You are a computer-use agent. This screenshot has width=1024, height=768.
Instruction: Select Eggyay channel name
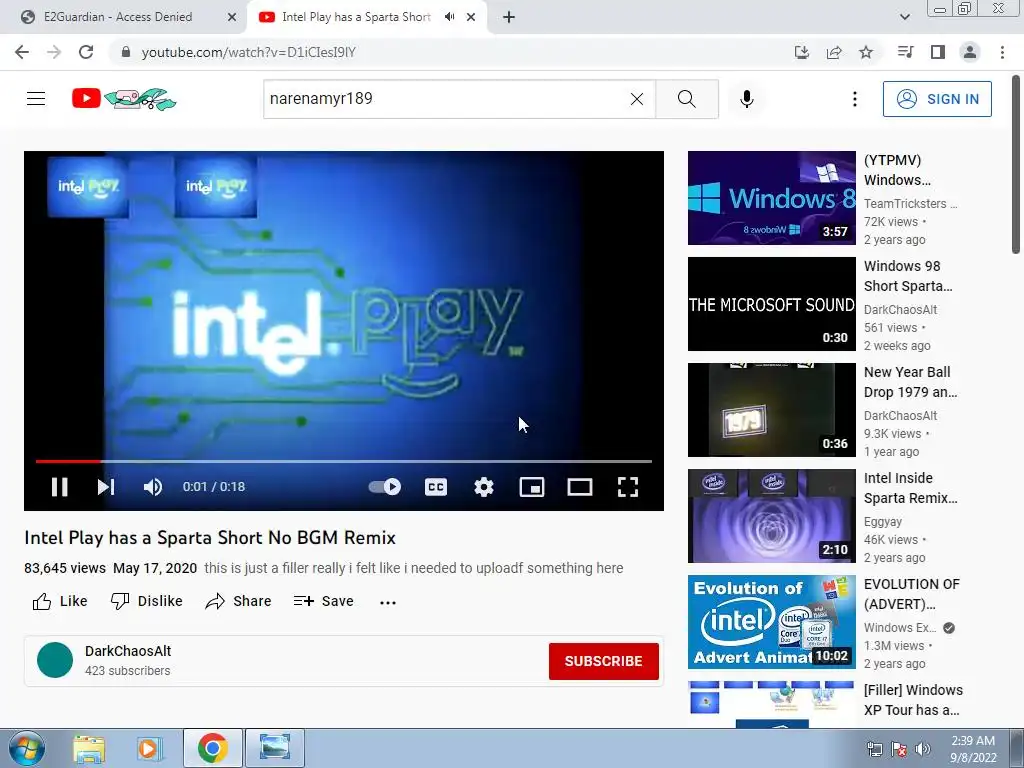pos(883,522)
